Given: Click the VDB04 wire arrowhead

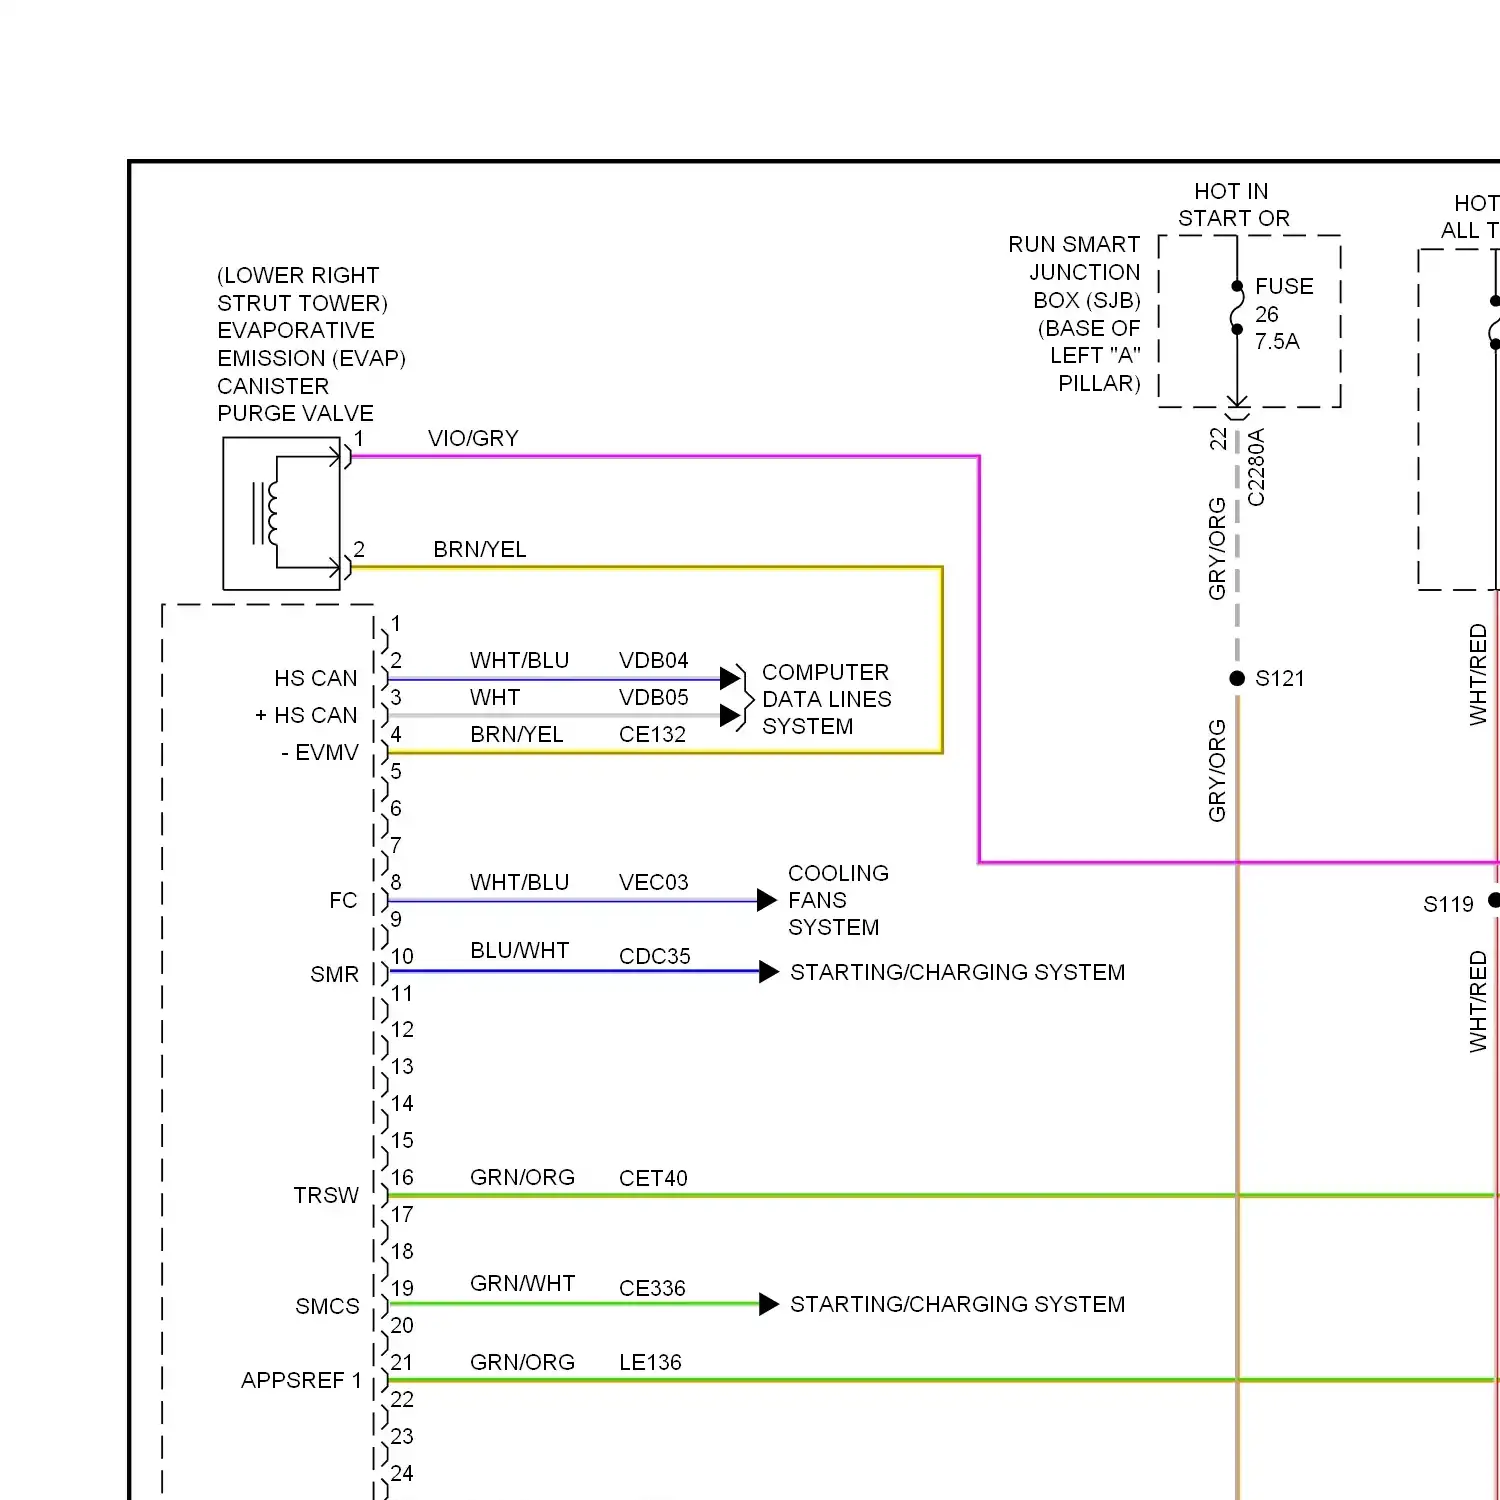Looking at the screenshot, I should pyautogui.click(x=730, y=678).
